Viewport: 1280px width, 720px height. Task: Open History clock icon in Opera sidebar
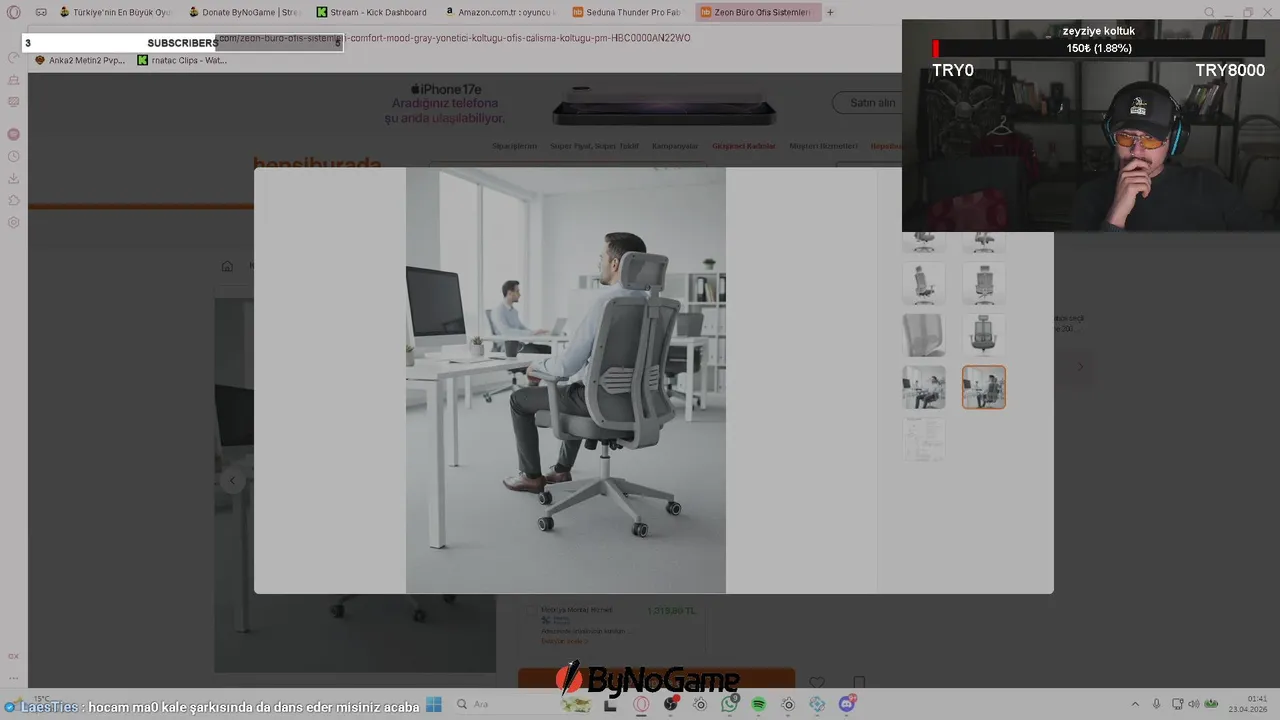(13, 156)
